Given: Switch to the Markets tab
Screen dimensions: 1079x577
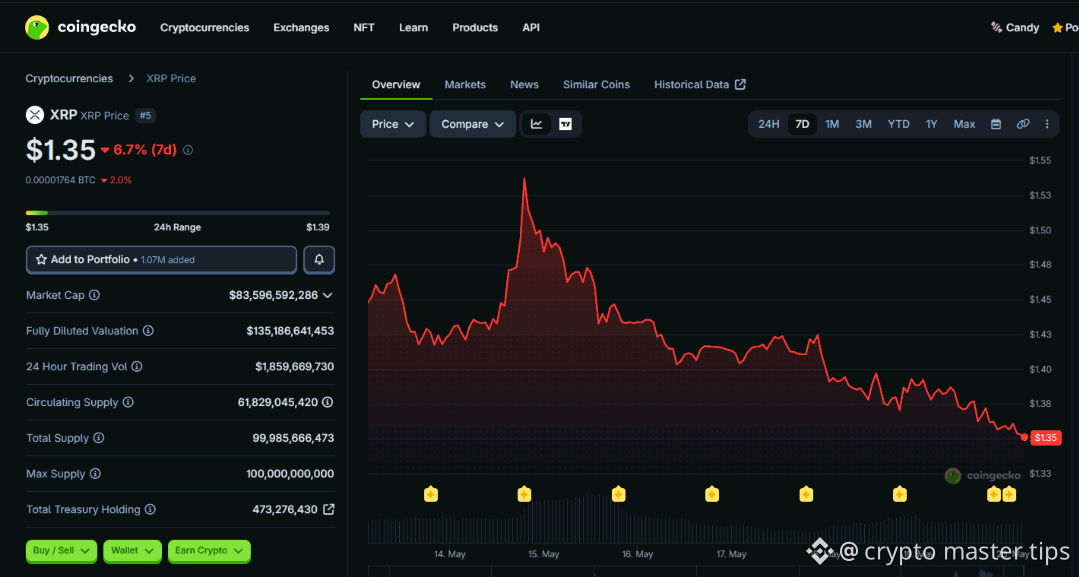Looking at the screenshot, I should coord(465,85).
